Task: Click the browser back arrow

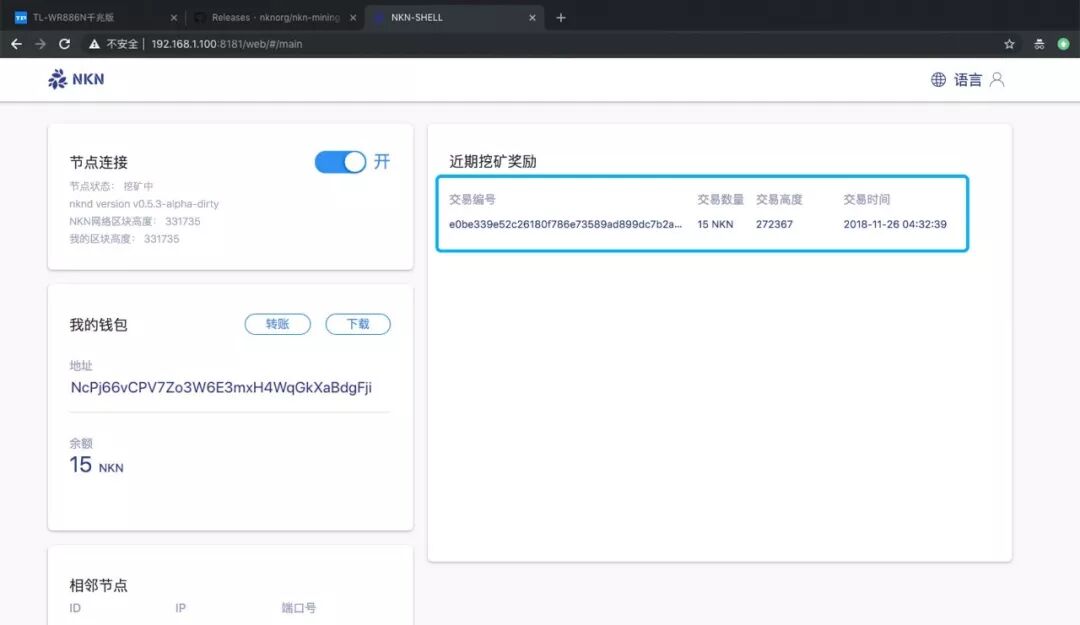Action: point(17,44)
